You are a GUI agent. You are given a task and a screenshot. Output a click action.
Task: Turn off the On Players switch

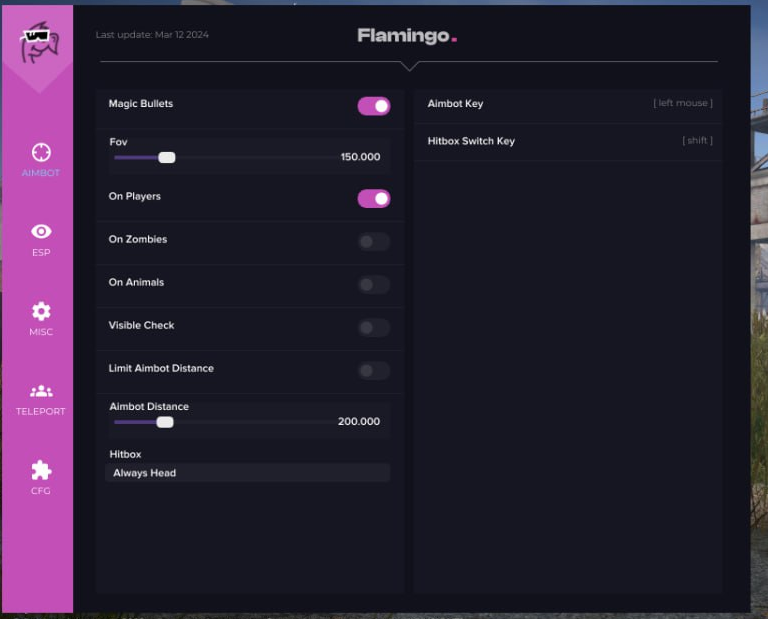pos(374,198)
